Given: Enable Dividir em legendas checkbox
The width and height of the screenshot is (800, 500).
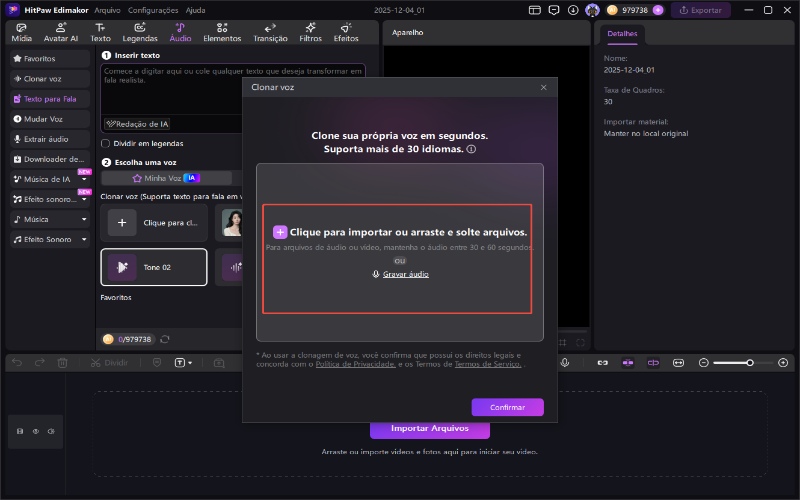Looking at the screenshot, I should pyautogui.click(x=106, y=143).
